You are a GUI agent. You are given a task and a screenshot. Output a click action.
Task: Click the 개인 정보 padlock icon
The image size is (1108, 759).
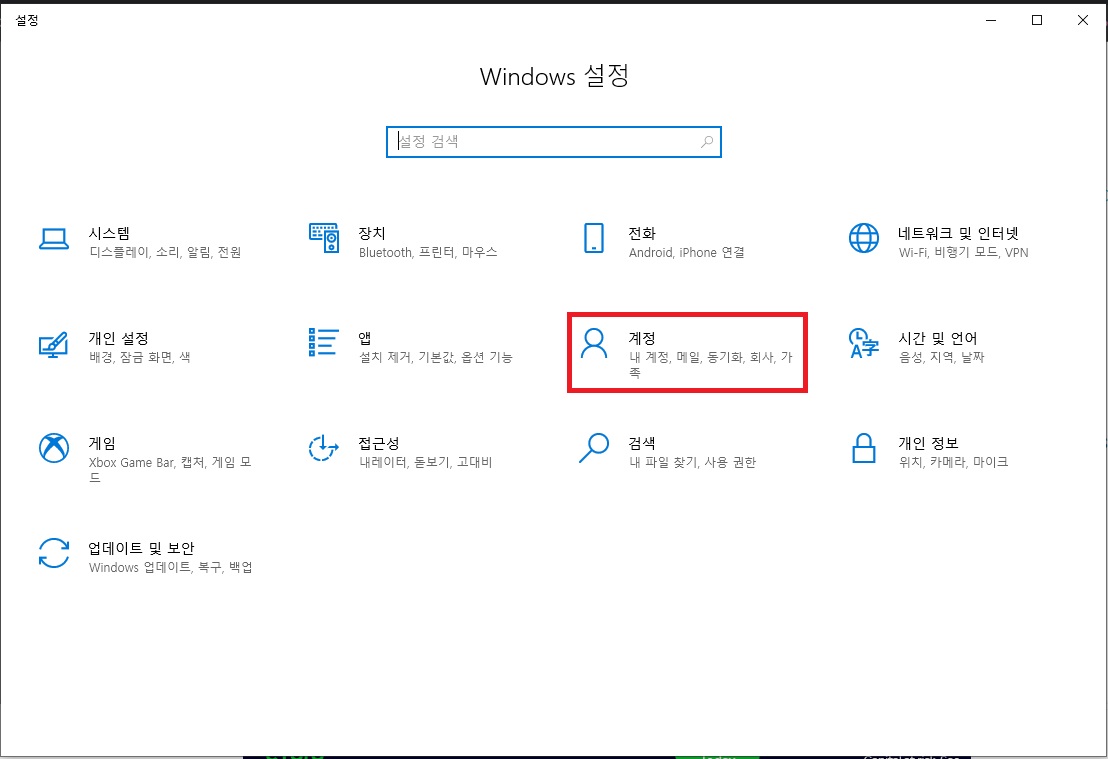click(x=864, y=448)
